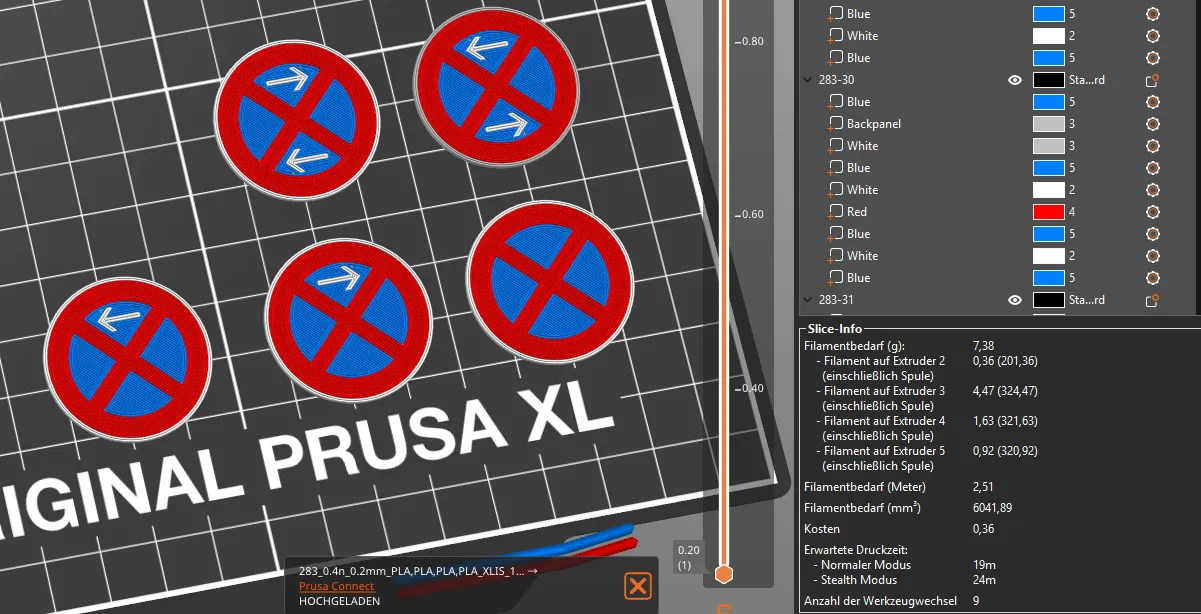Click the orange layer slider handle
The image size is (1201, 614).
point(723,574)
